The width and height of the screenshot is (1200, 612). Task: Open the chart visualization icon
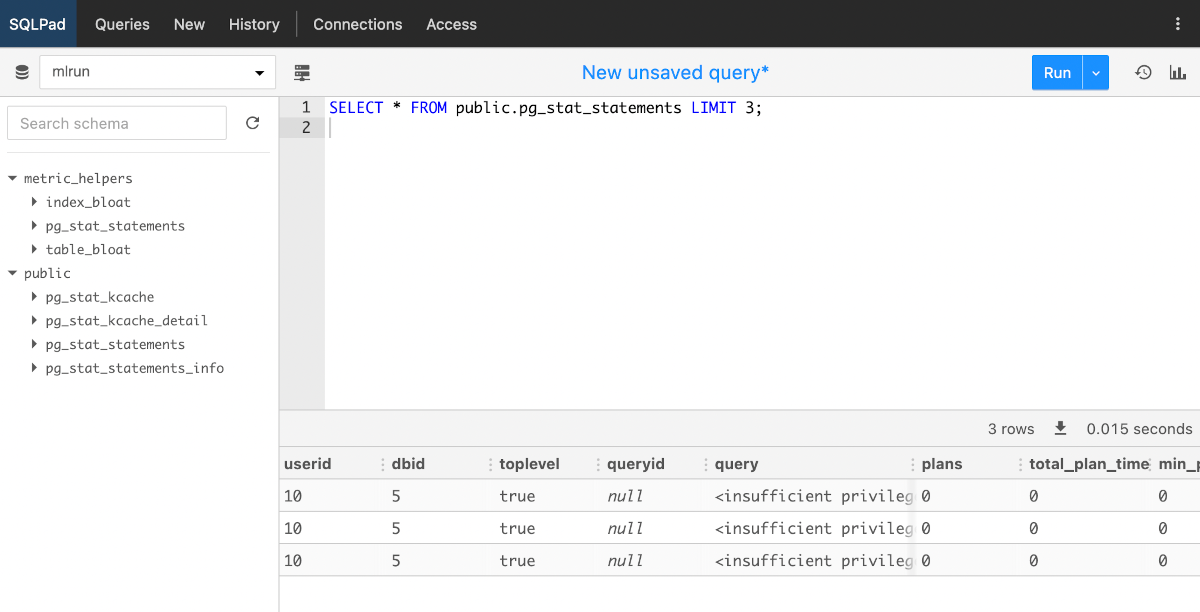(x=1177, y=72)
